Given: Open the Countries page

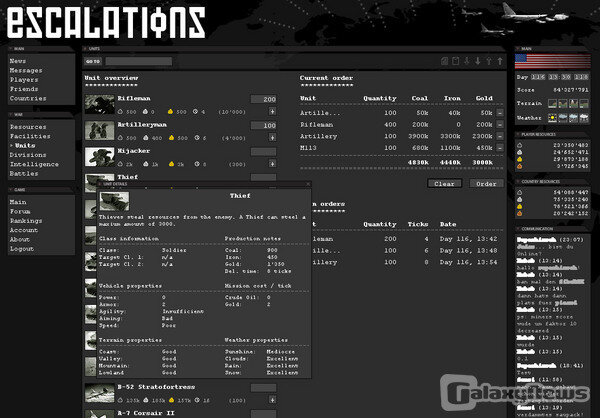Looking at the screenshot, I should click(x=28, y=98).
